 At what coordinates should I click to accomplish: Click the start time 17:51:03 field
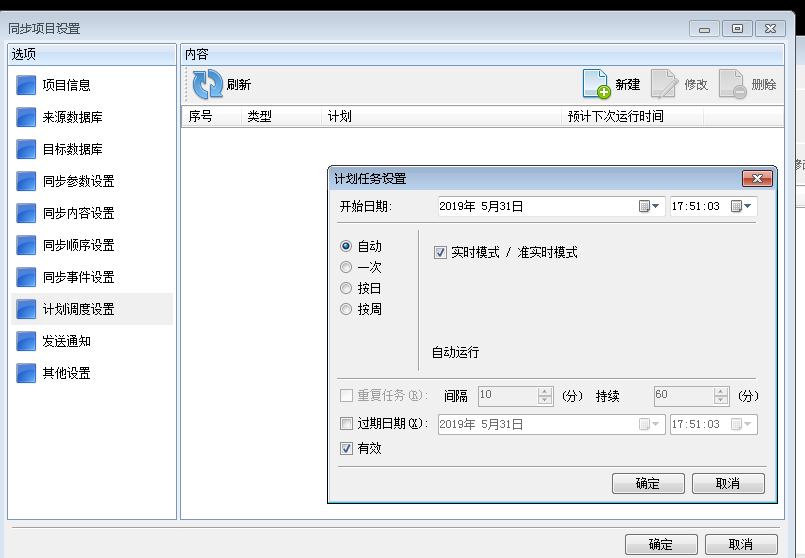point(714,206)
